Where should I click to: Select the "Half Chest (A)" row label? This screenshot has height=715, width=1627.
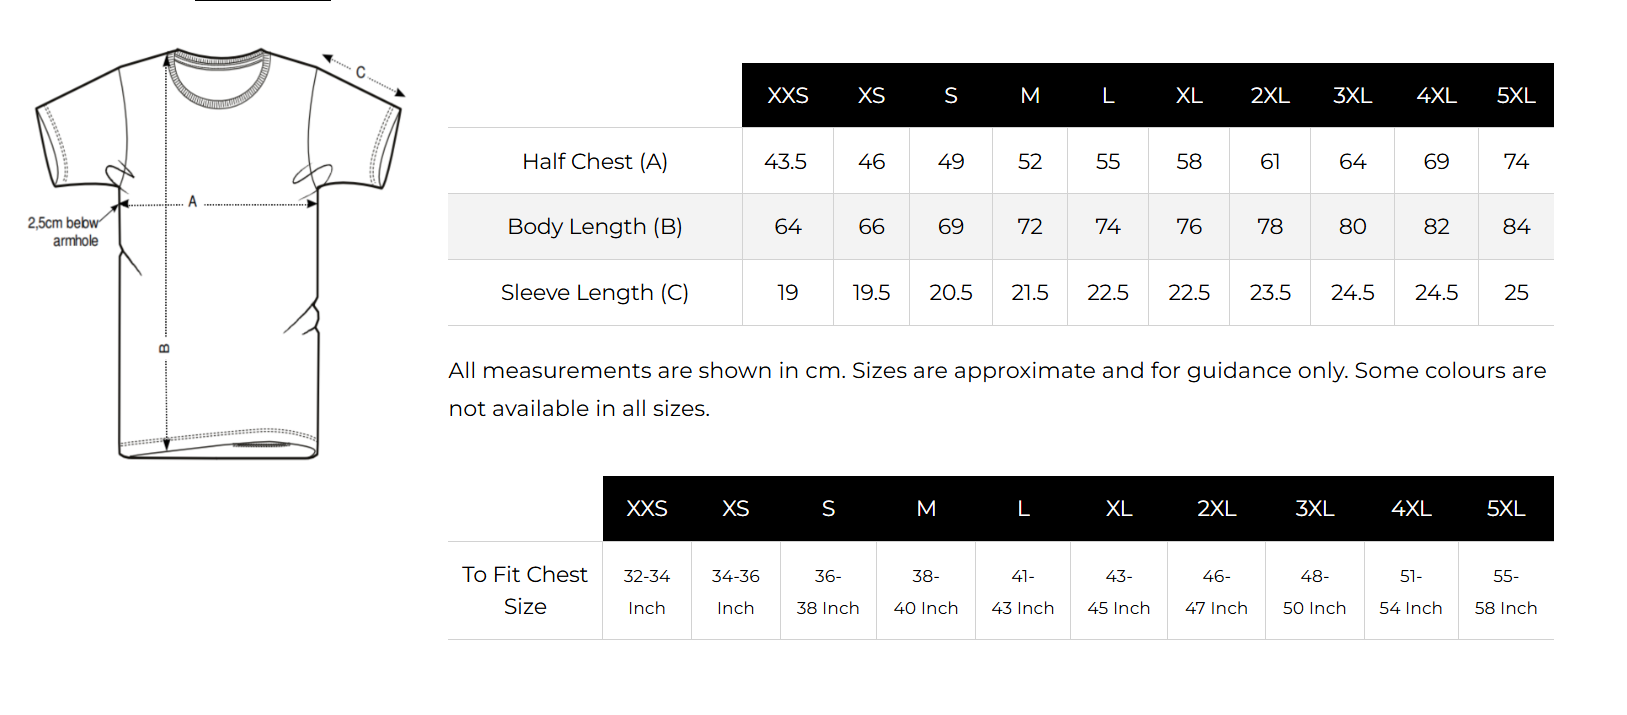594,161
